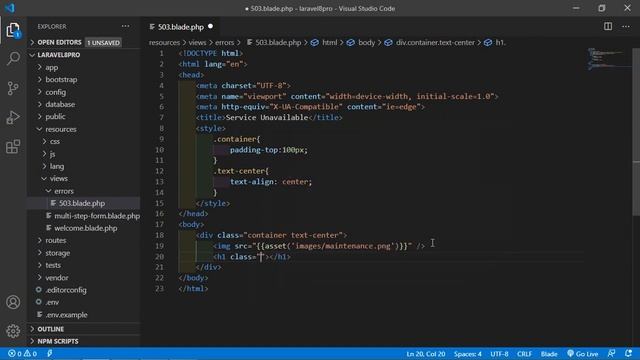Click resources in breadcrumb path
Image resolution: width=640 pixels, height=360 pixels.
tap(164, 42)
